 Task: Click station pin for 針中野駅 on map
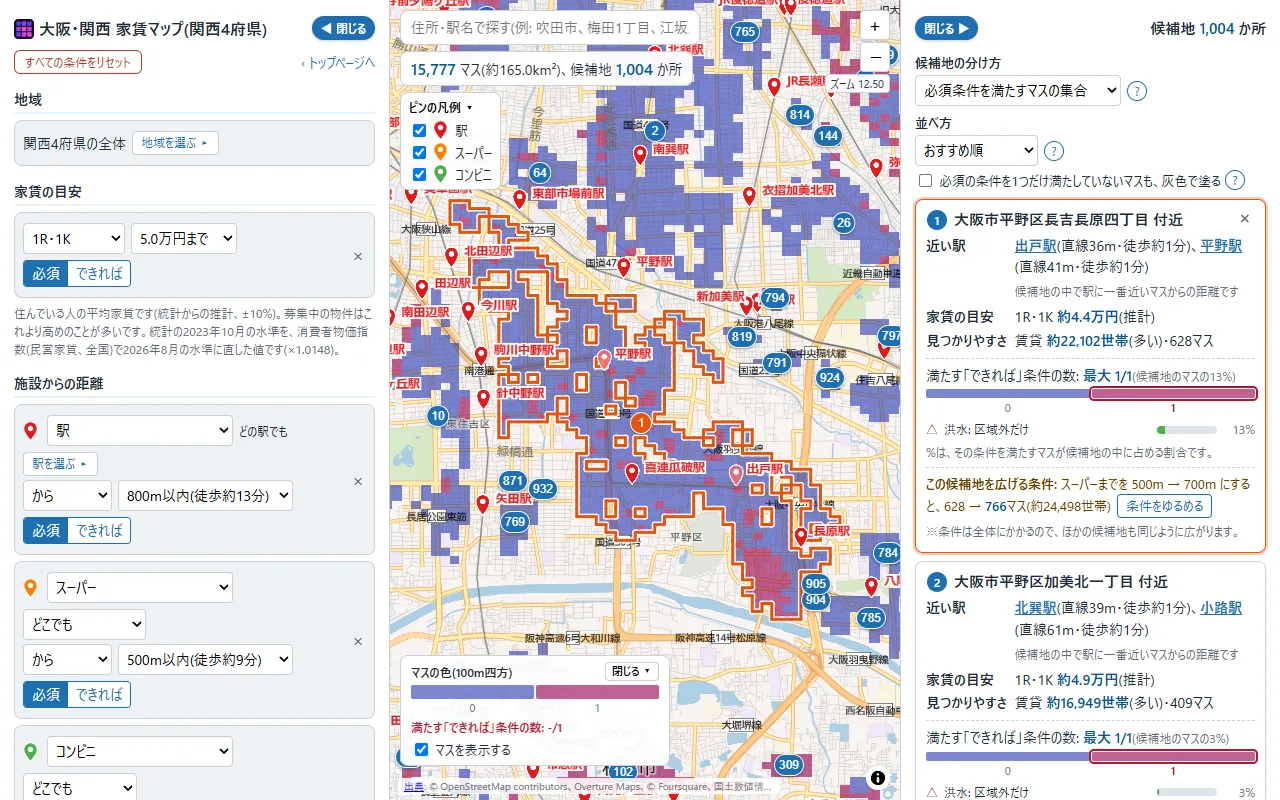pos(484,398)
